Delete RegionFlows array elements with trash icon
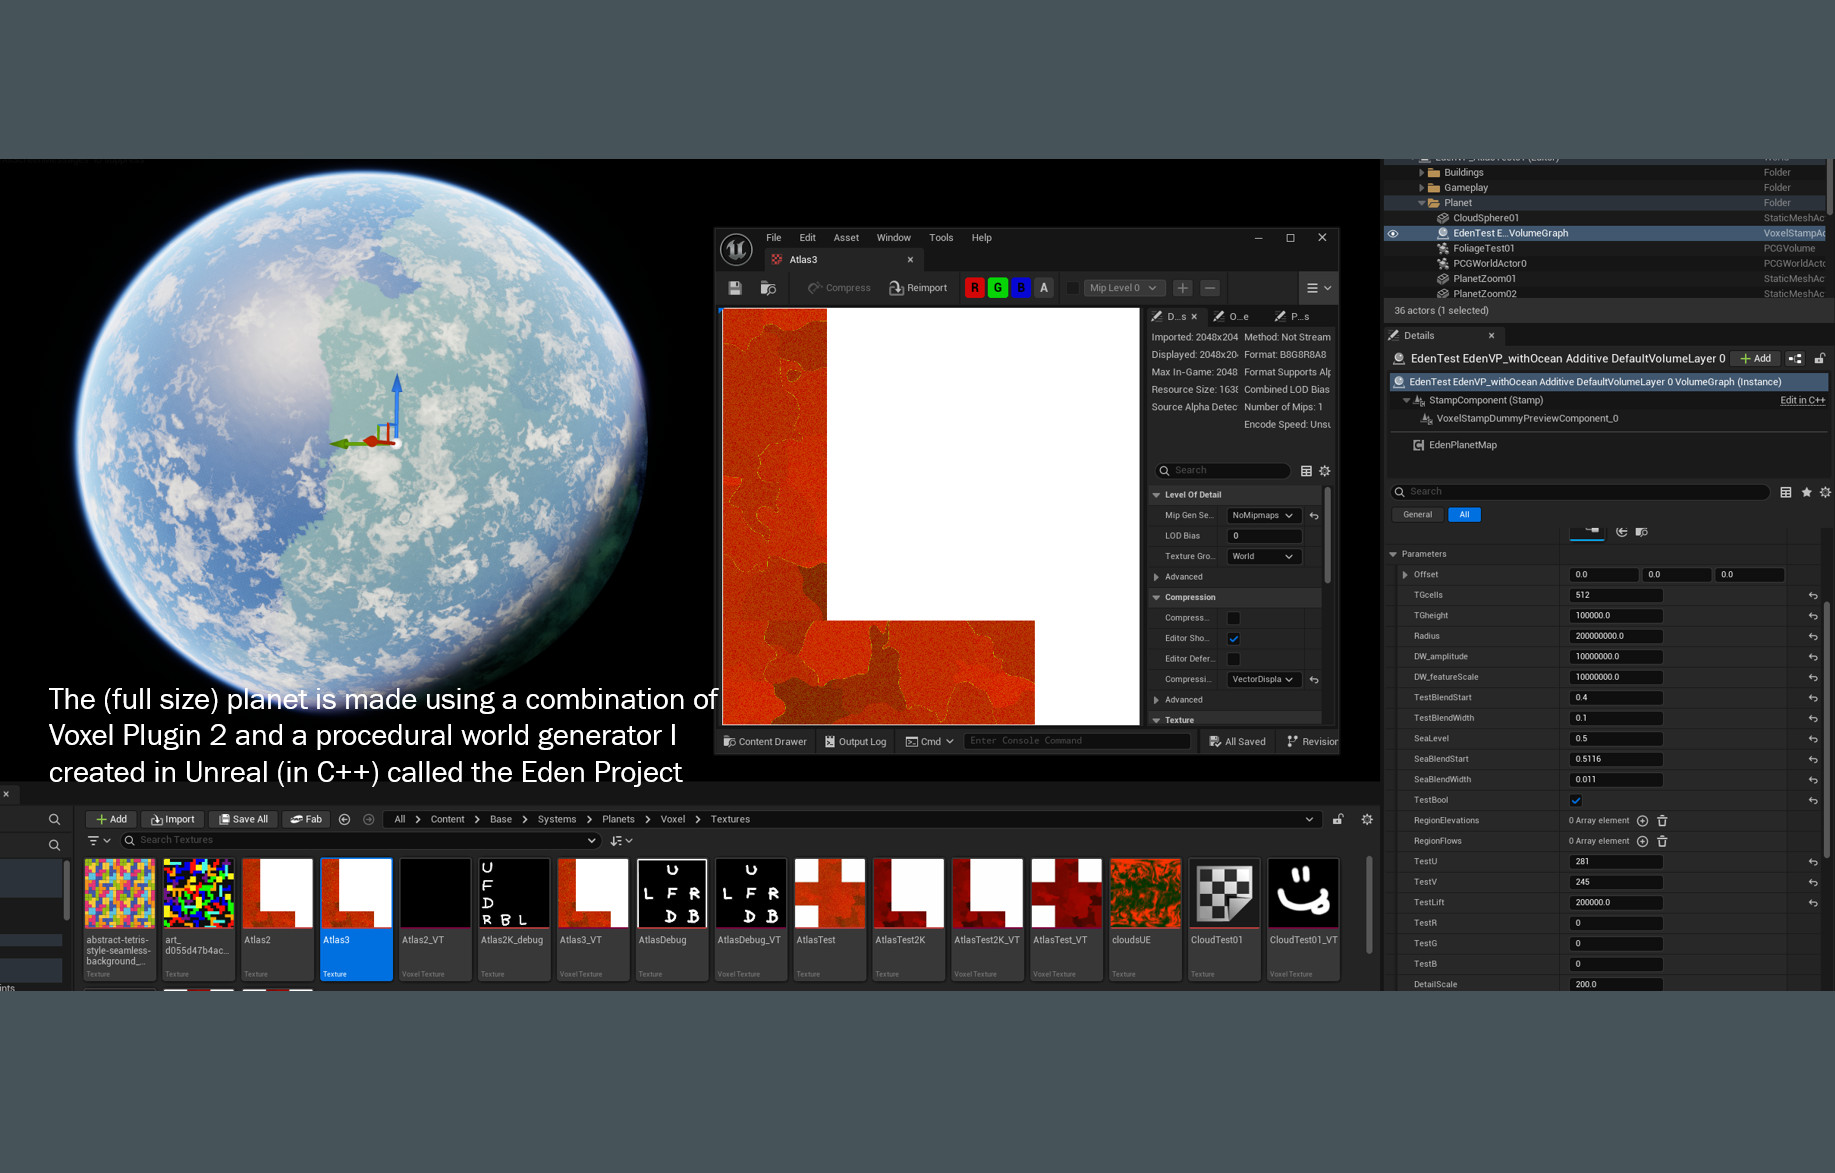The width and height of the screenshot is (1835, 1173). point(1662,841)
